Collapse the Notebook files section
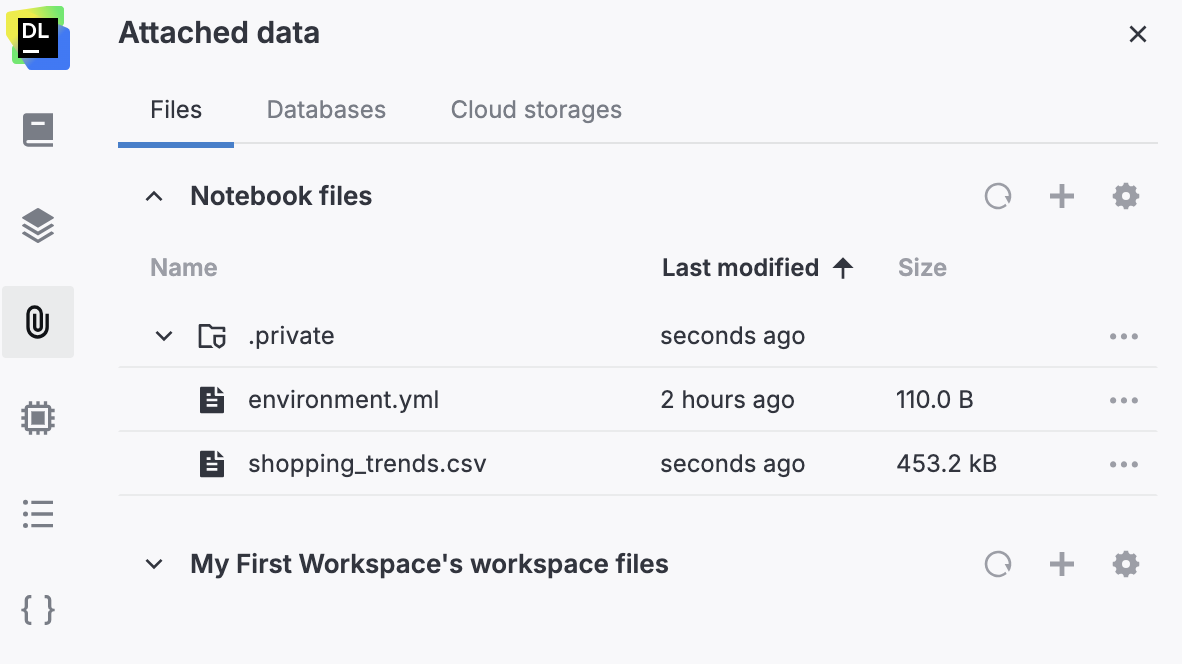1182x664 pixels. coord(154,196)
